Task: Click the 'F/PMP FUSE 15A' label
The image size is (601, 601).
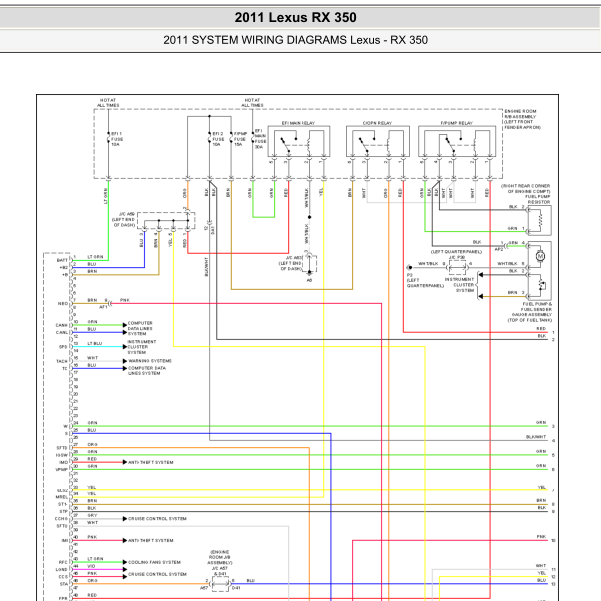Action: (240, 139)
